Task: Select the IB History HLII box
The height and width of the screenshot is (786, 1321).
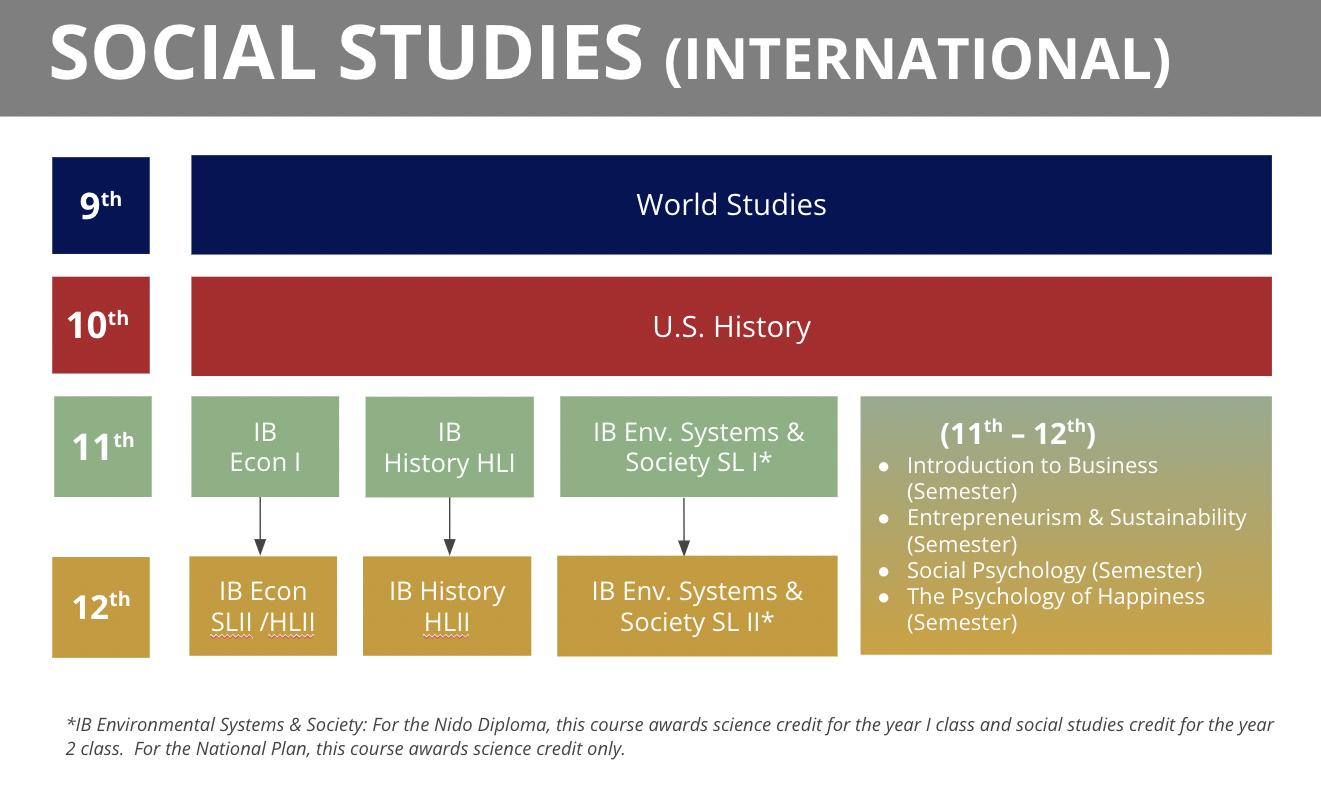Action: tap(447, 606)
